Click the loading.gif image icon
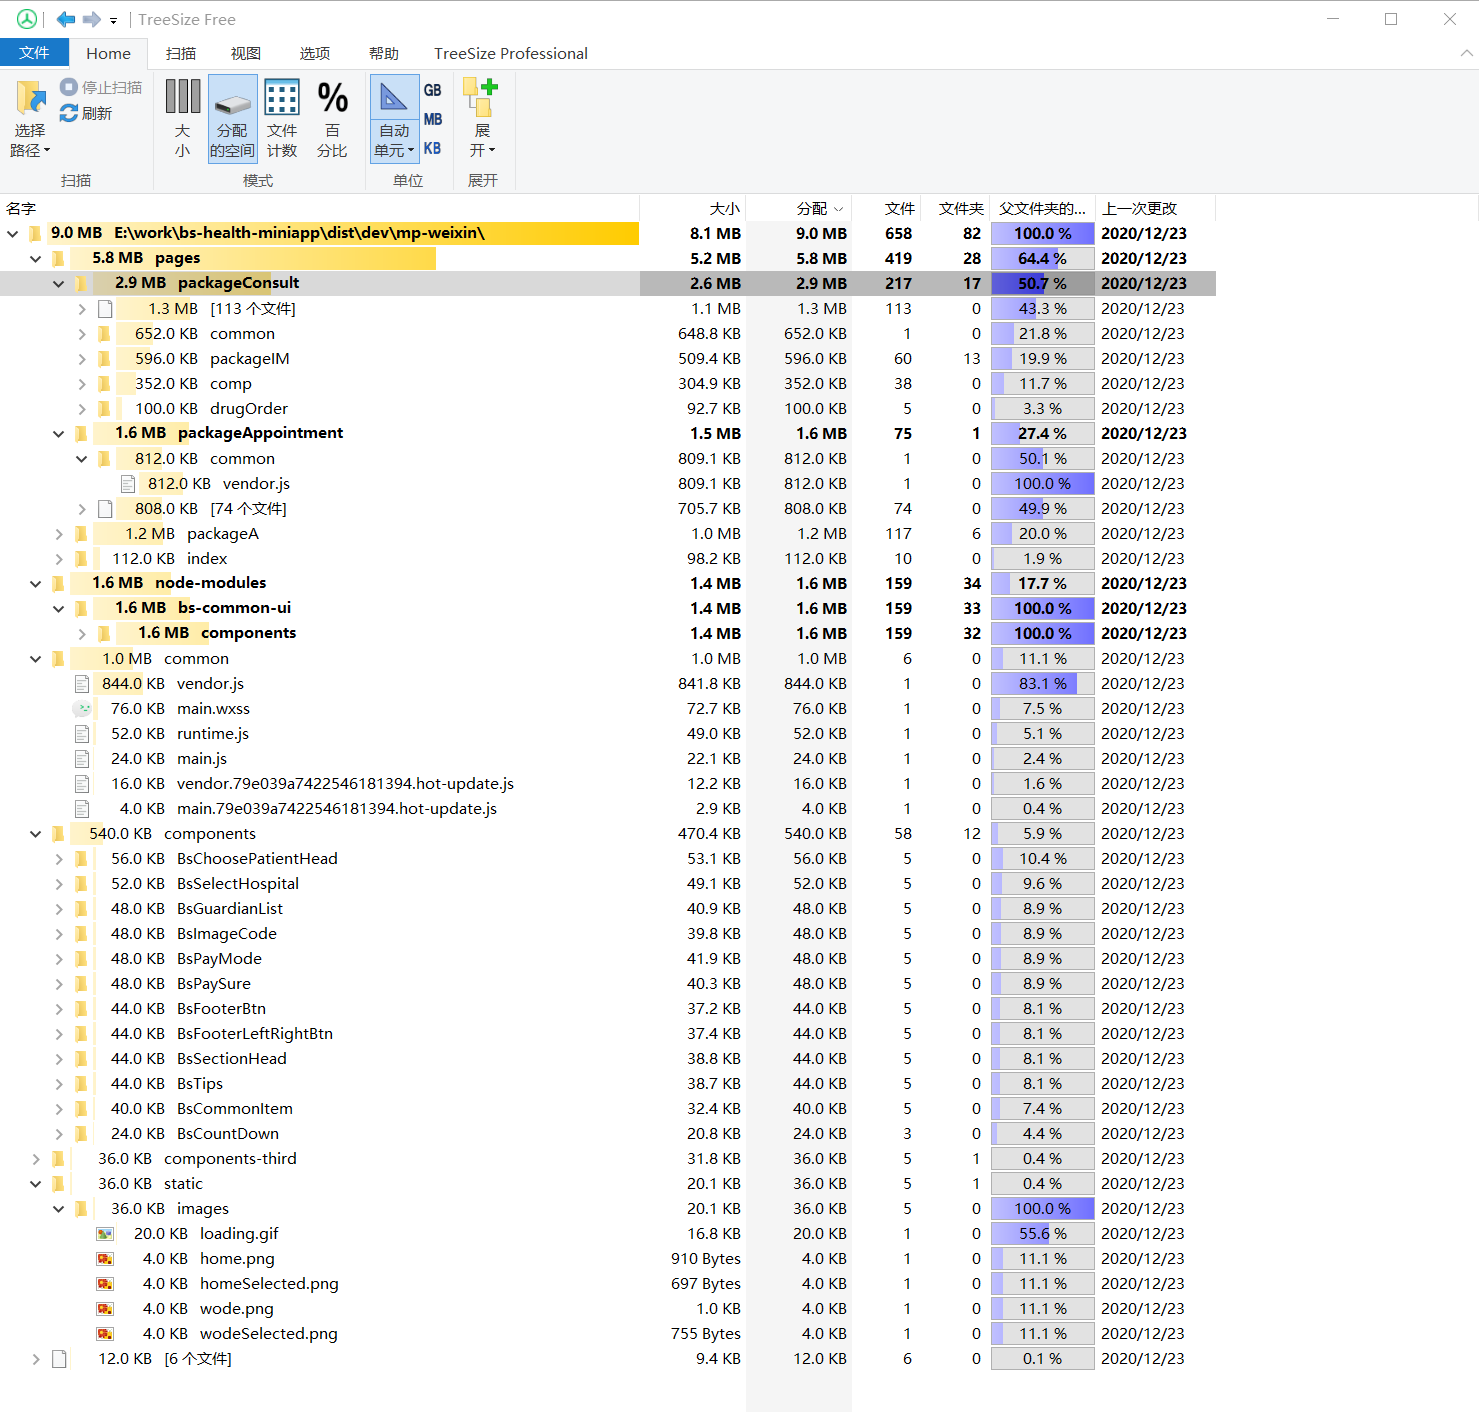Screen dimensions: 1479x1412 105,1234
